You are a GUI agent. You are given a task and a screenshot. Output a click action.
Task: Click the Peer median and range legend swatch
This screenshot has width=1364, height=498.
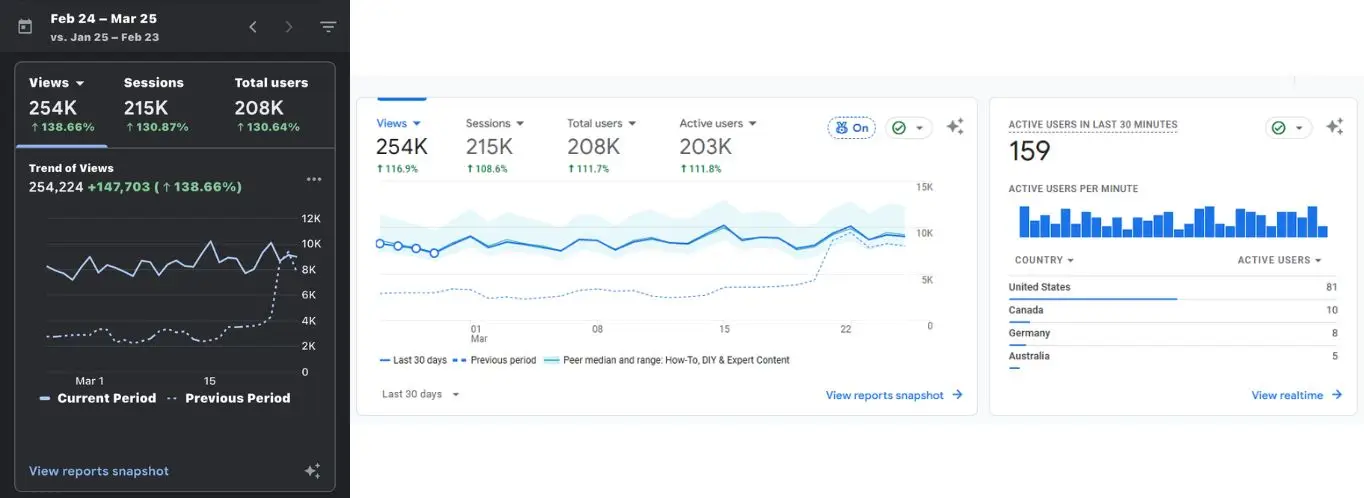(x=551, y=360)
